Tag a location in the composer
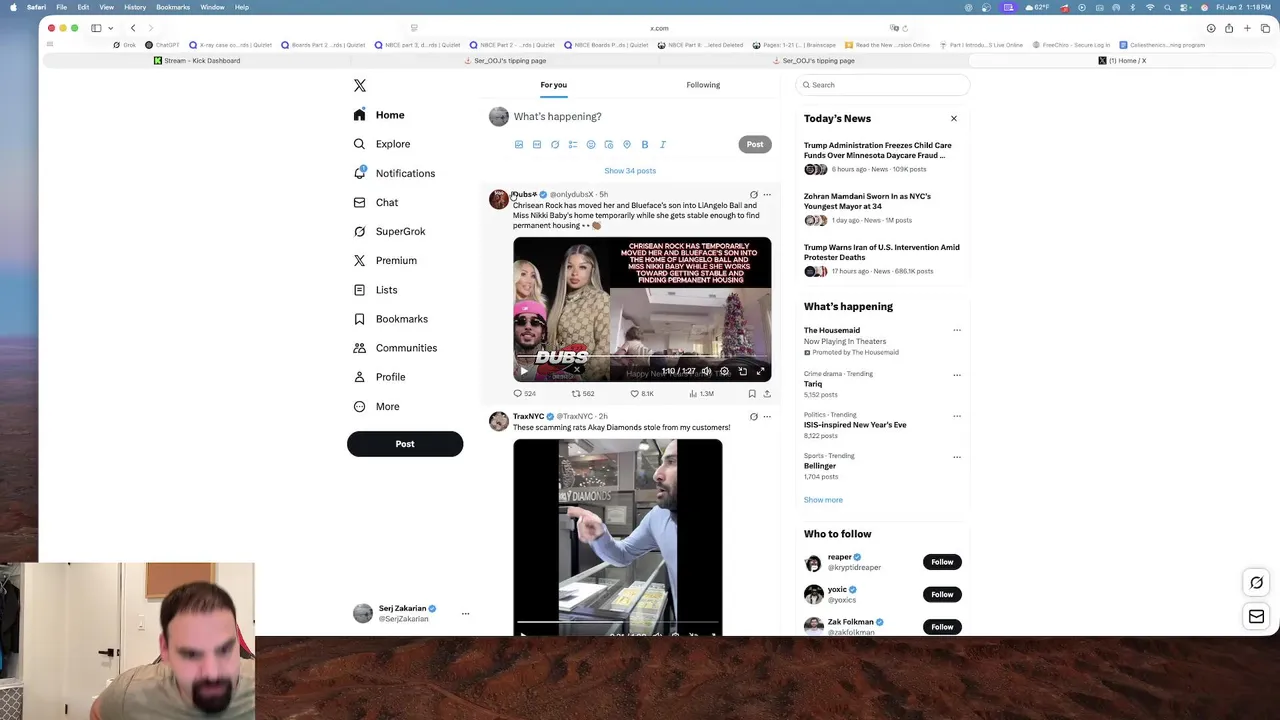 [627, 145]
